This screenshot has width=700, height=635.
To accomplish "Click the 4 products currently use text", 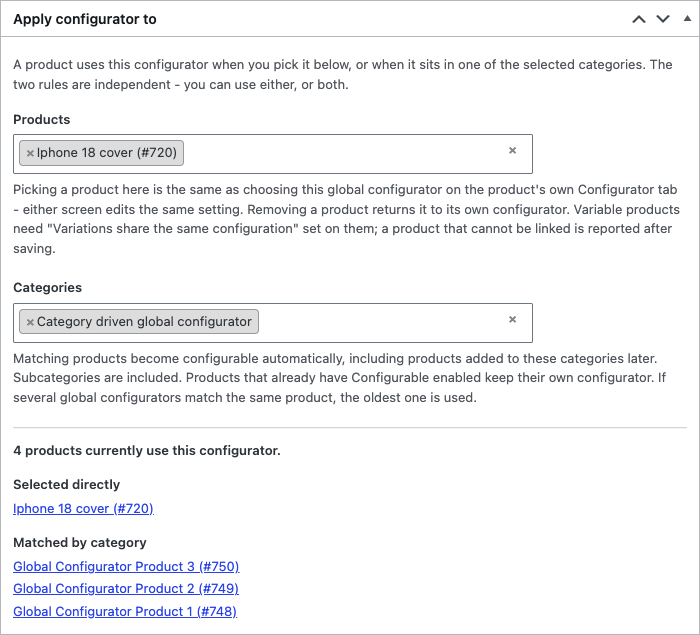I will coord(147,451).
